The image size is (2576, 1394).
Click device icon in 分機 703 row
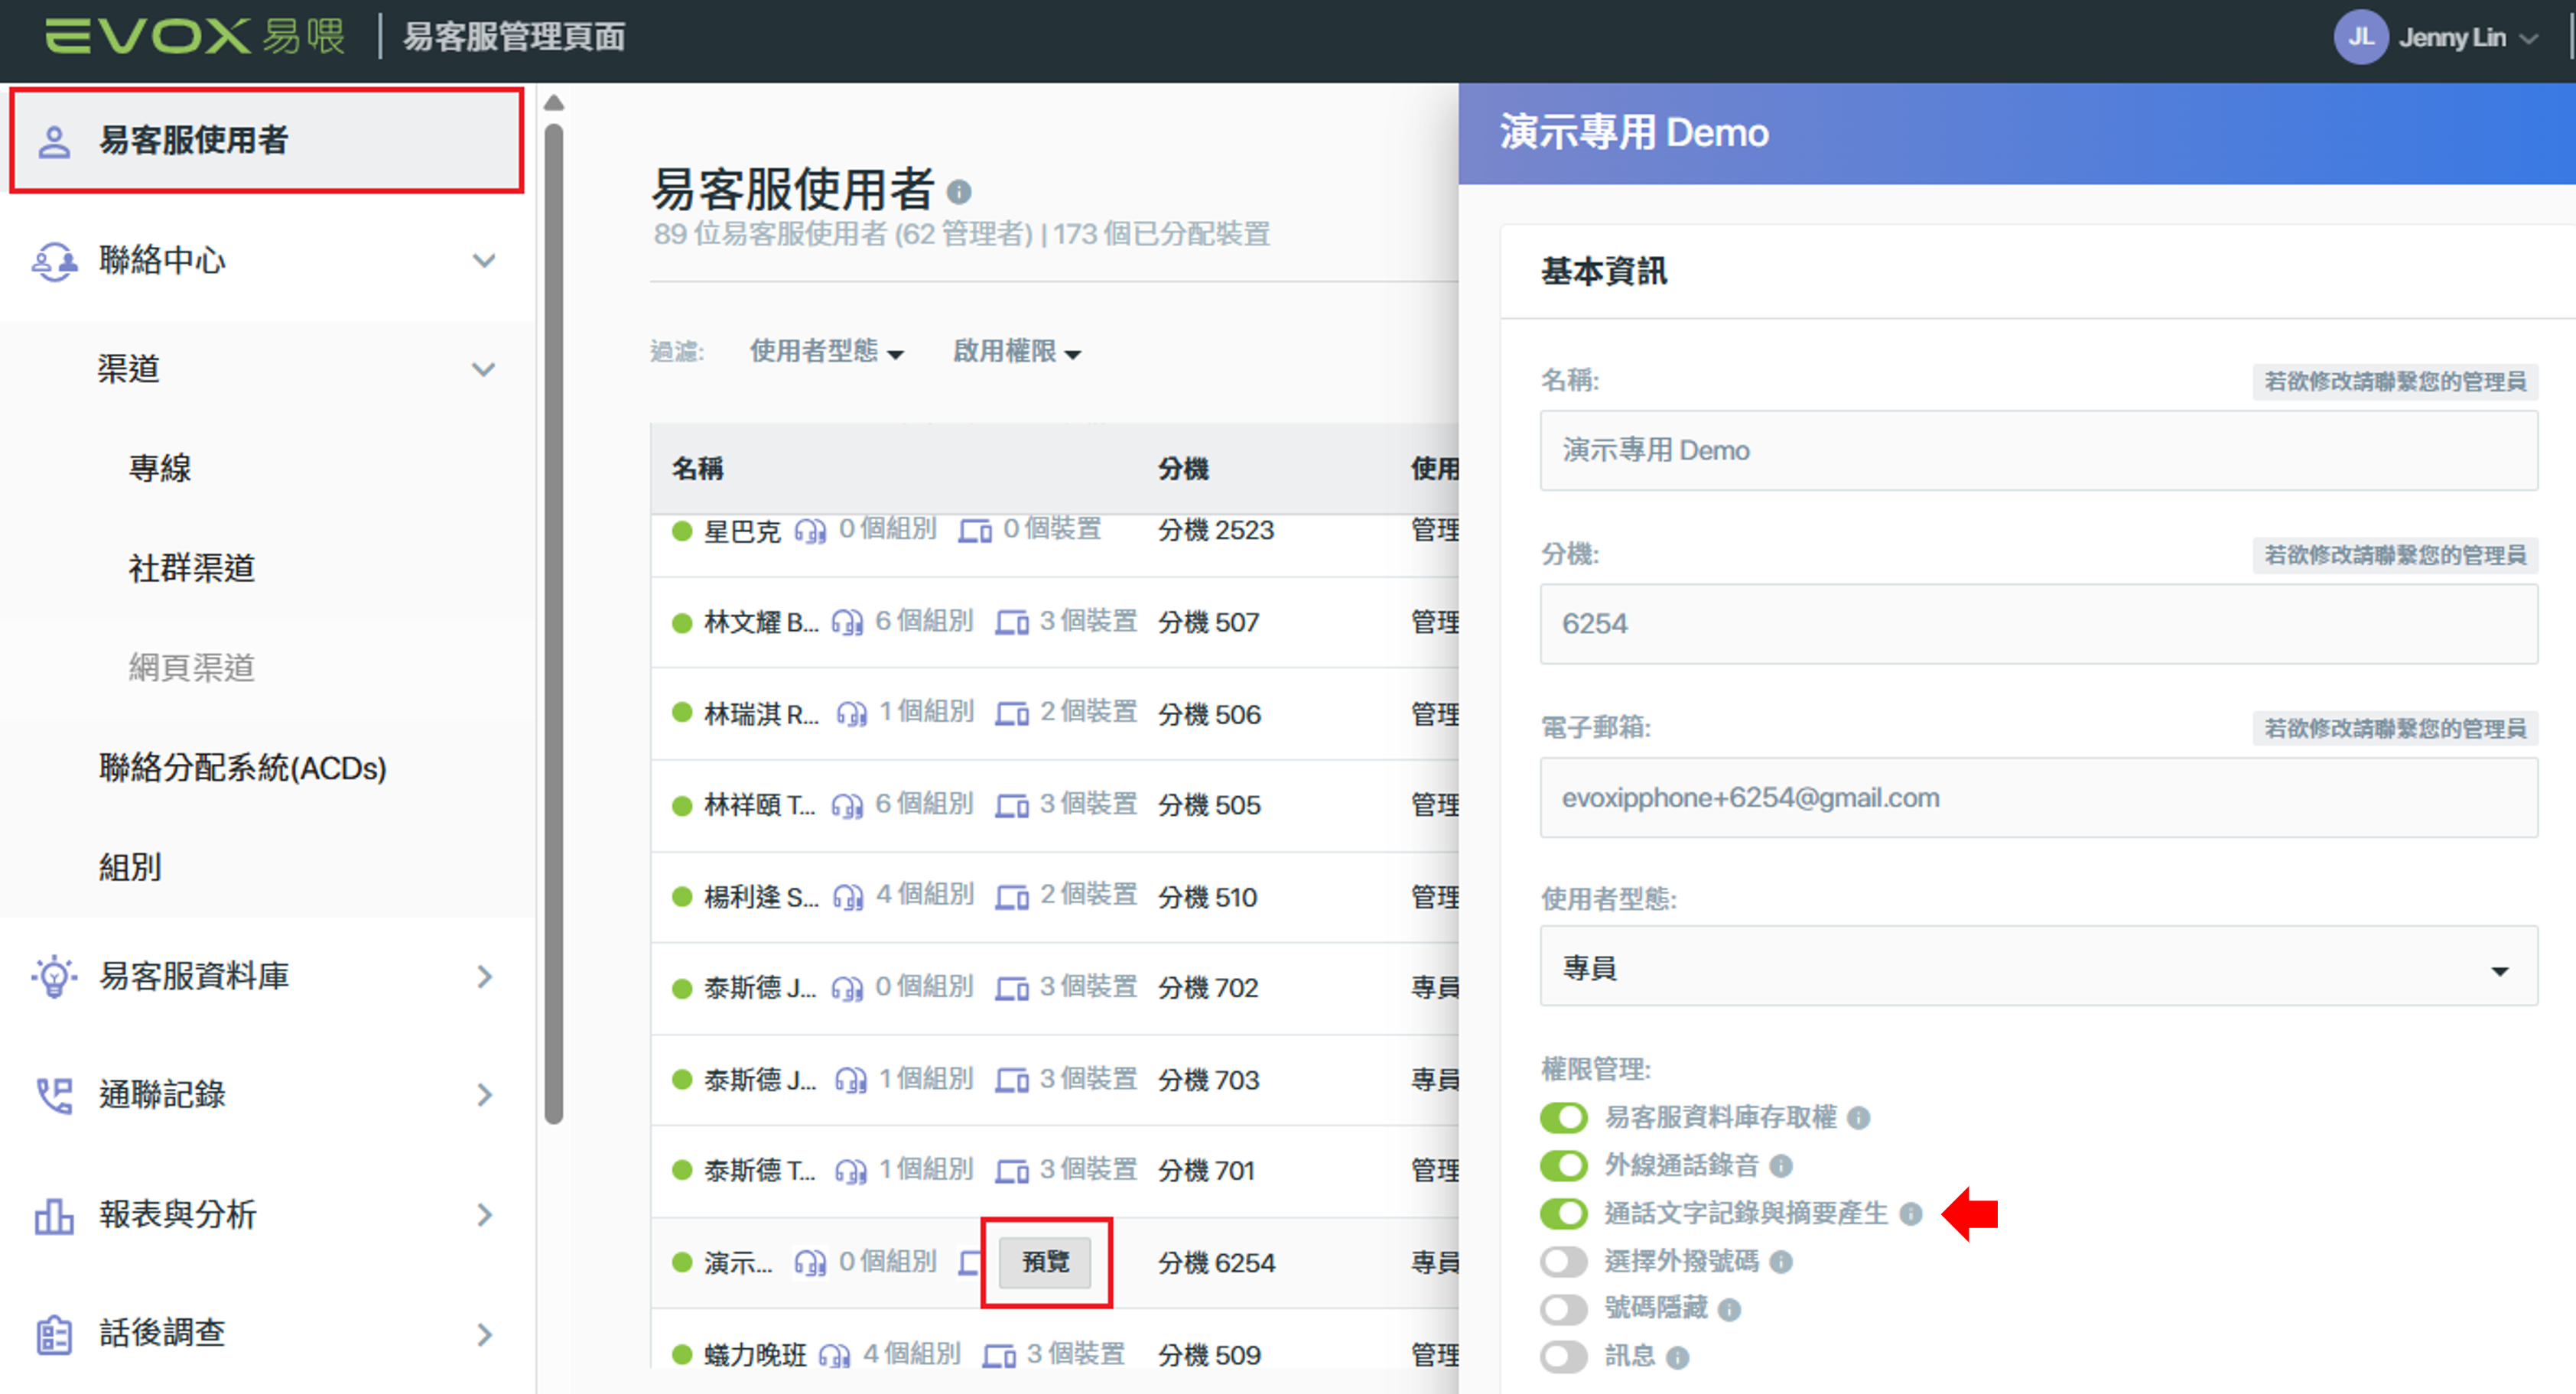(x=1012, y=1080)
